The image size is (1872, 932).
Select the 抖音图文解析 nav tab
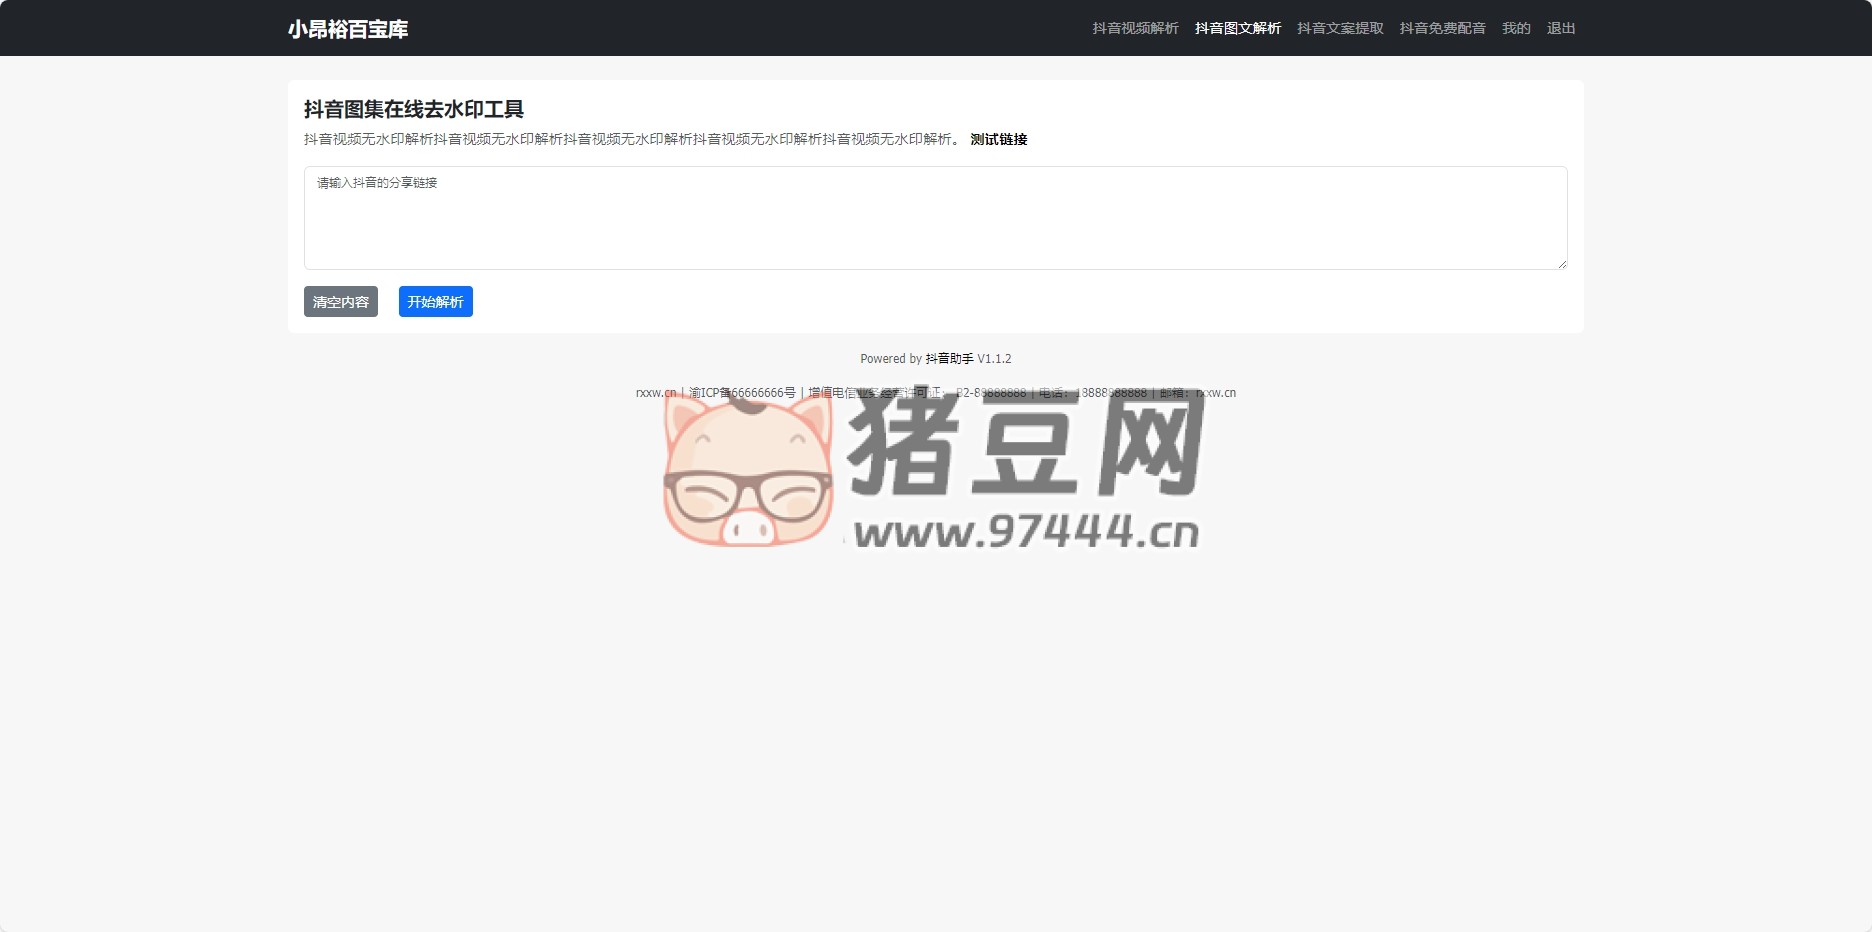(x=1237, y=28)
